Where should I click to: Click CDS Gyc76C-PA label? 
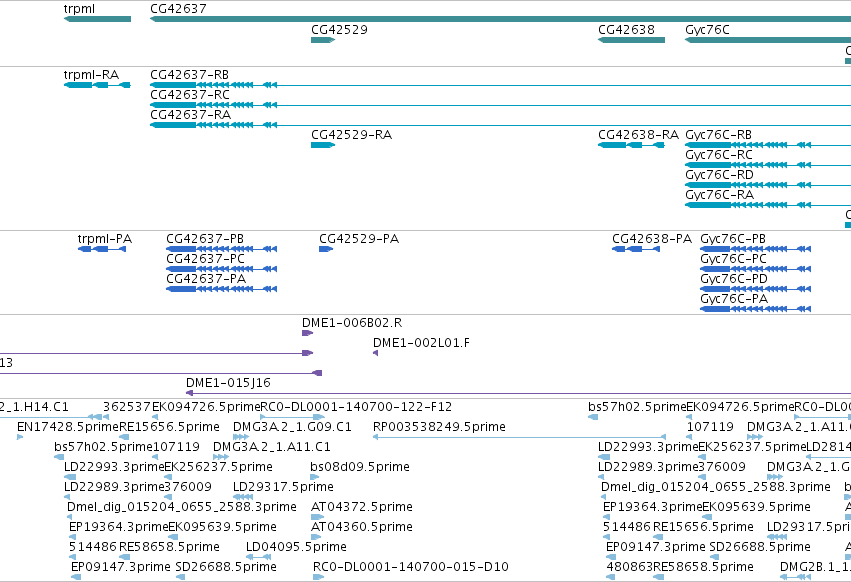pyautogui.click(x=734, y=299)
